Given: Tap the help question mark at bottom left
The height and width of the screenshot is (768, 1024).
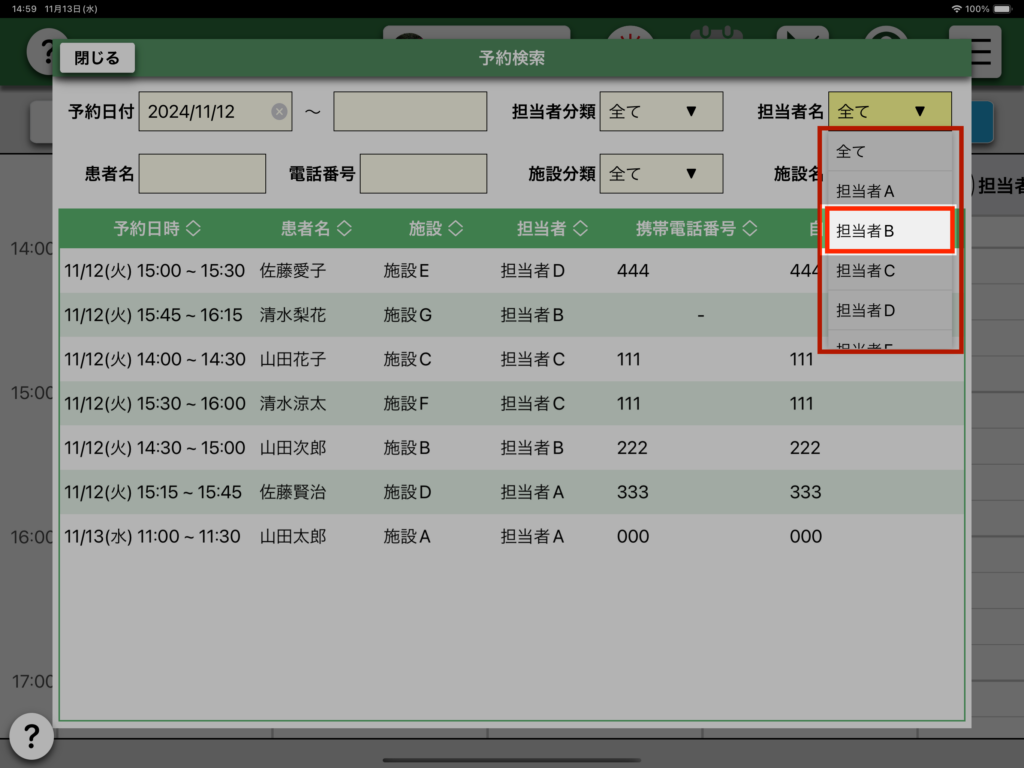Looking at the screenshot, I should pyautogui.click(x=31, y=737).
